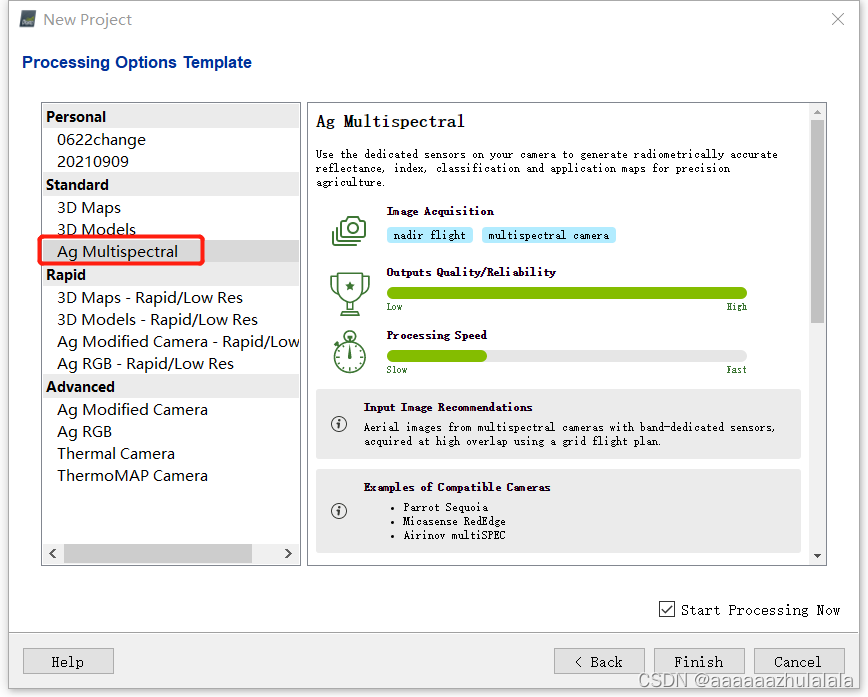Screen dimensions: 868x697
Task: Toggle the Start Processing Now checkbox
Action: (667, 609)
